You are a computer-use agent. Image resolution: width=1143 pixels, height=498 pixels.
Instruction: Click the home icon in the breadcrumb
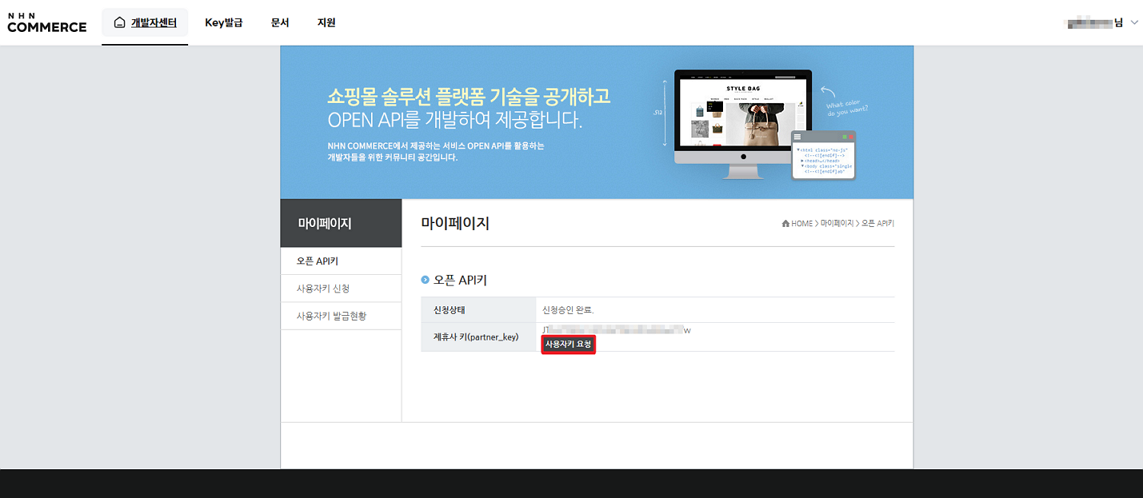(x=786, y=223)
